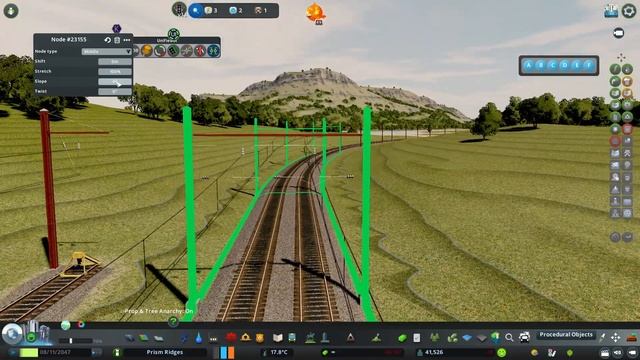Click the purple hexagon icon above Node panel
Screen dimensions: 640x360
click(117, 29)
